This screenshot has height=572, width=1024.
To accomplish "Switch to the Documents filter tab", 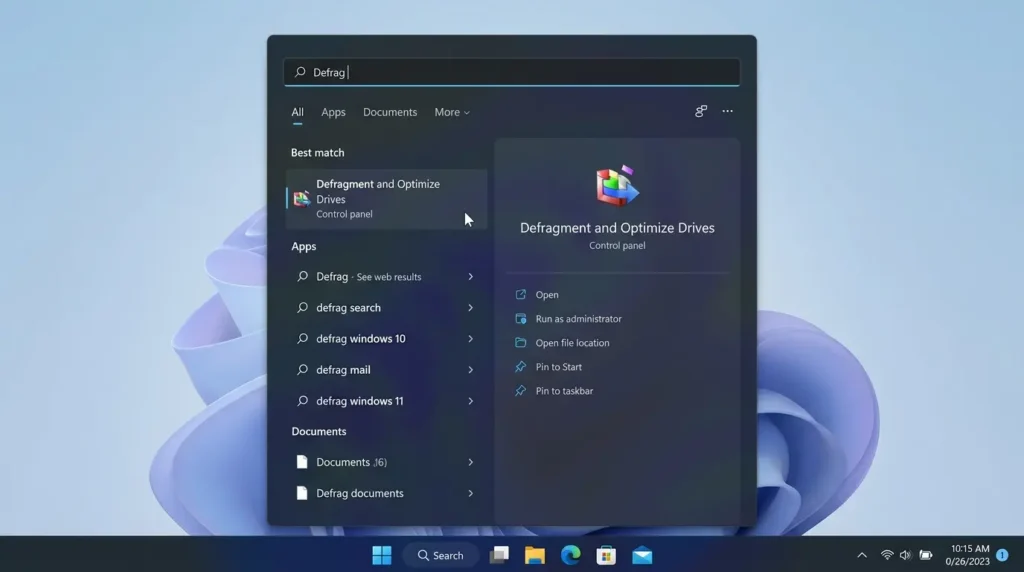I will (x=390, y=112).
